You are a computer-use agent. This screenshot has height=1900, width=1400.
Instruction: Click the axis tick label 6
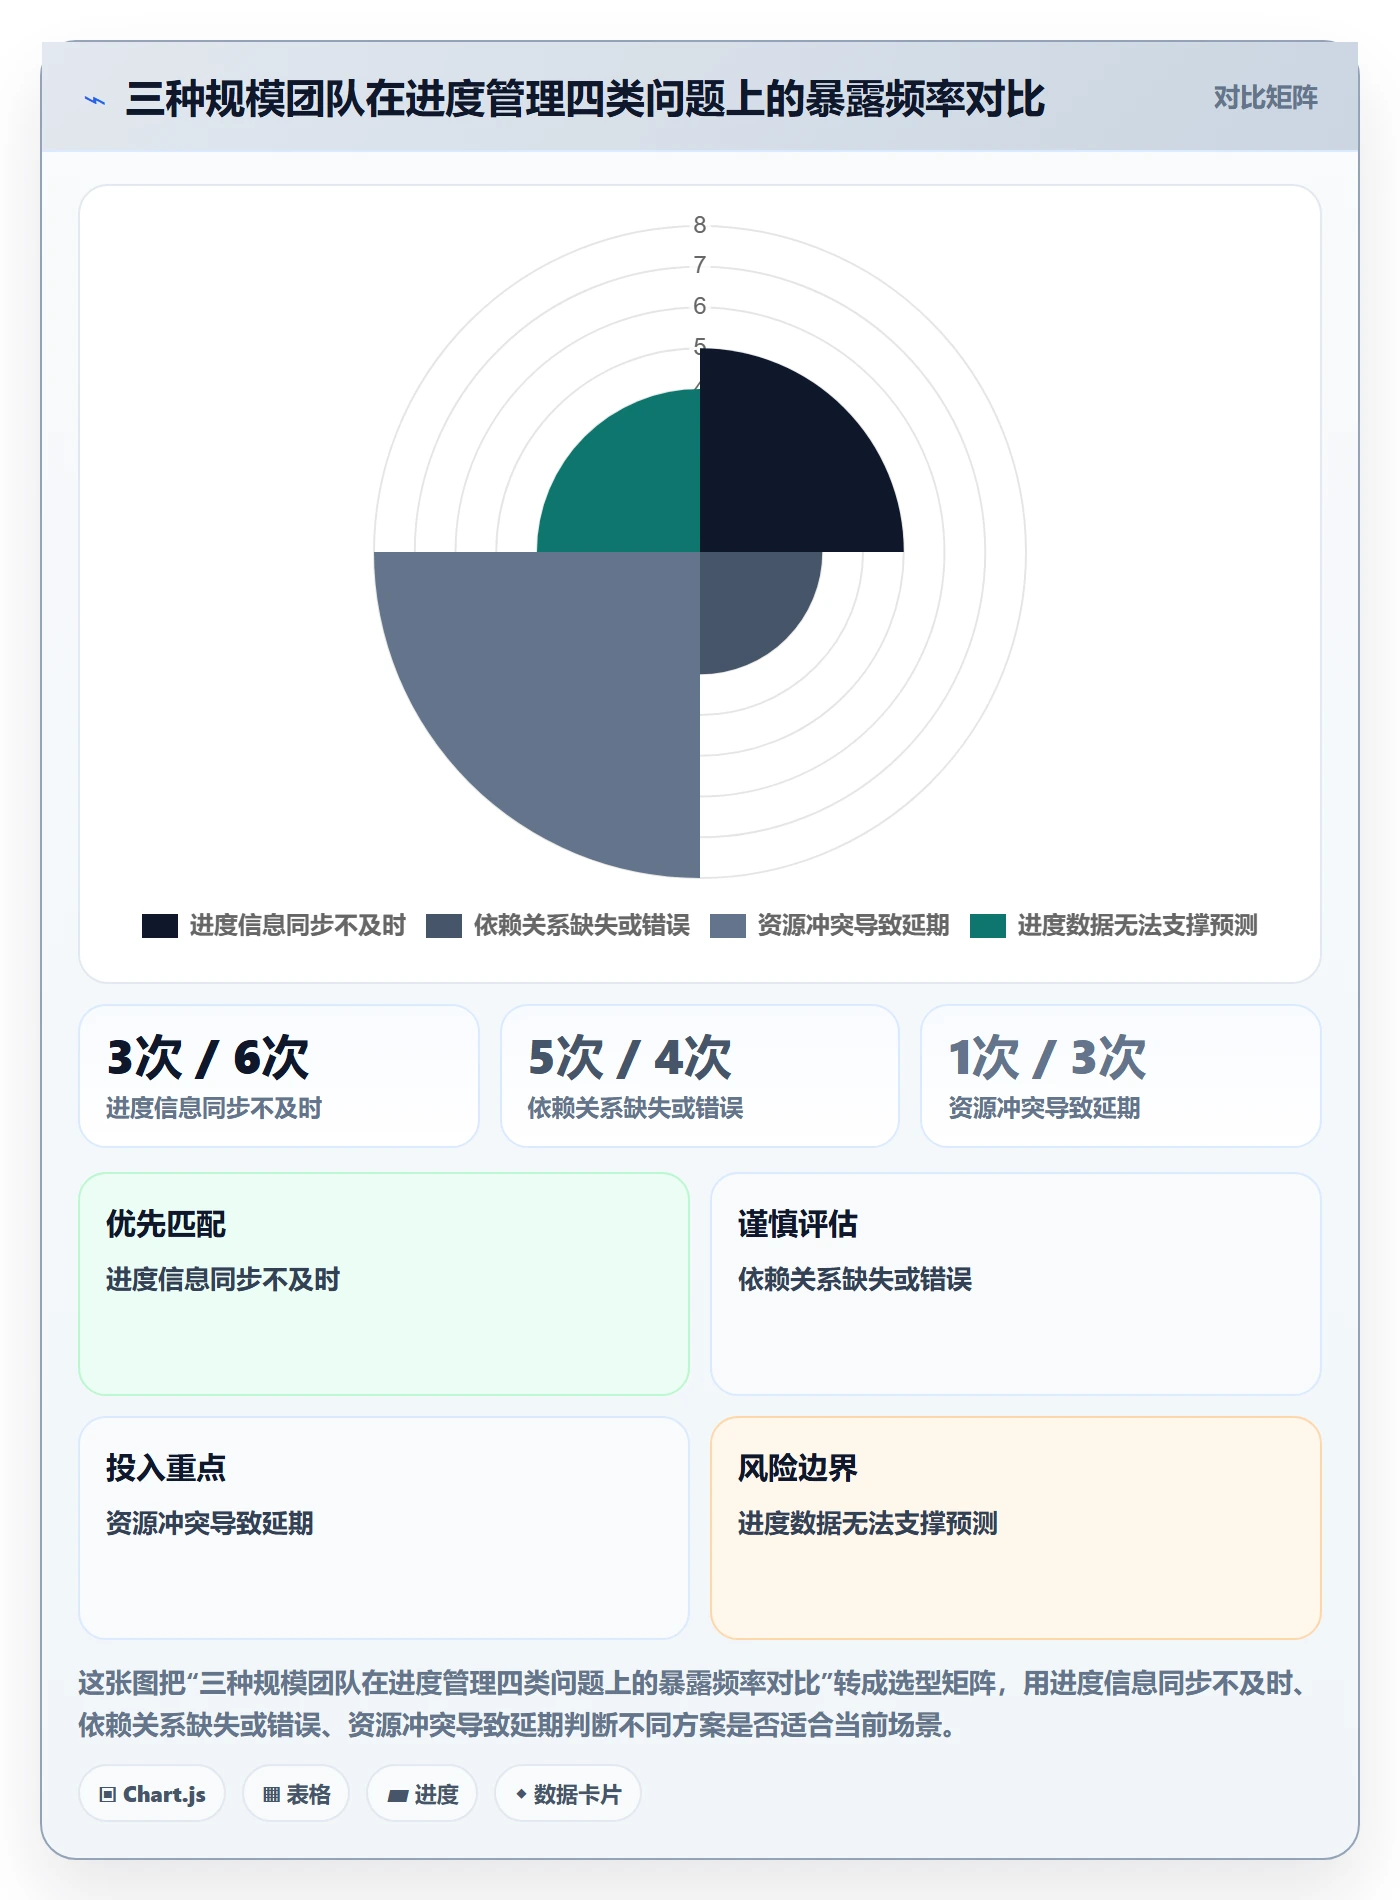(700, 306)
